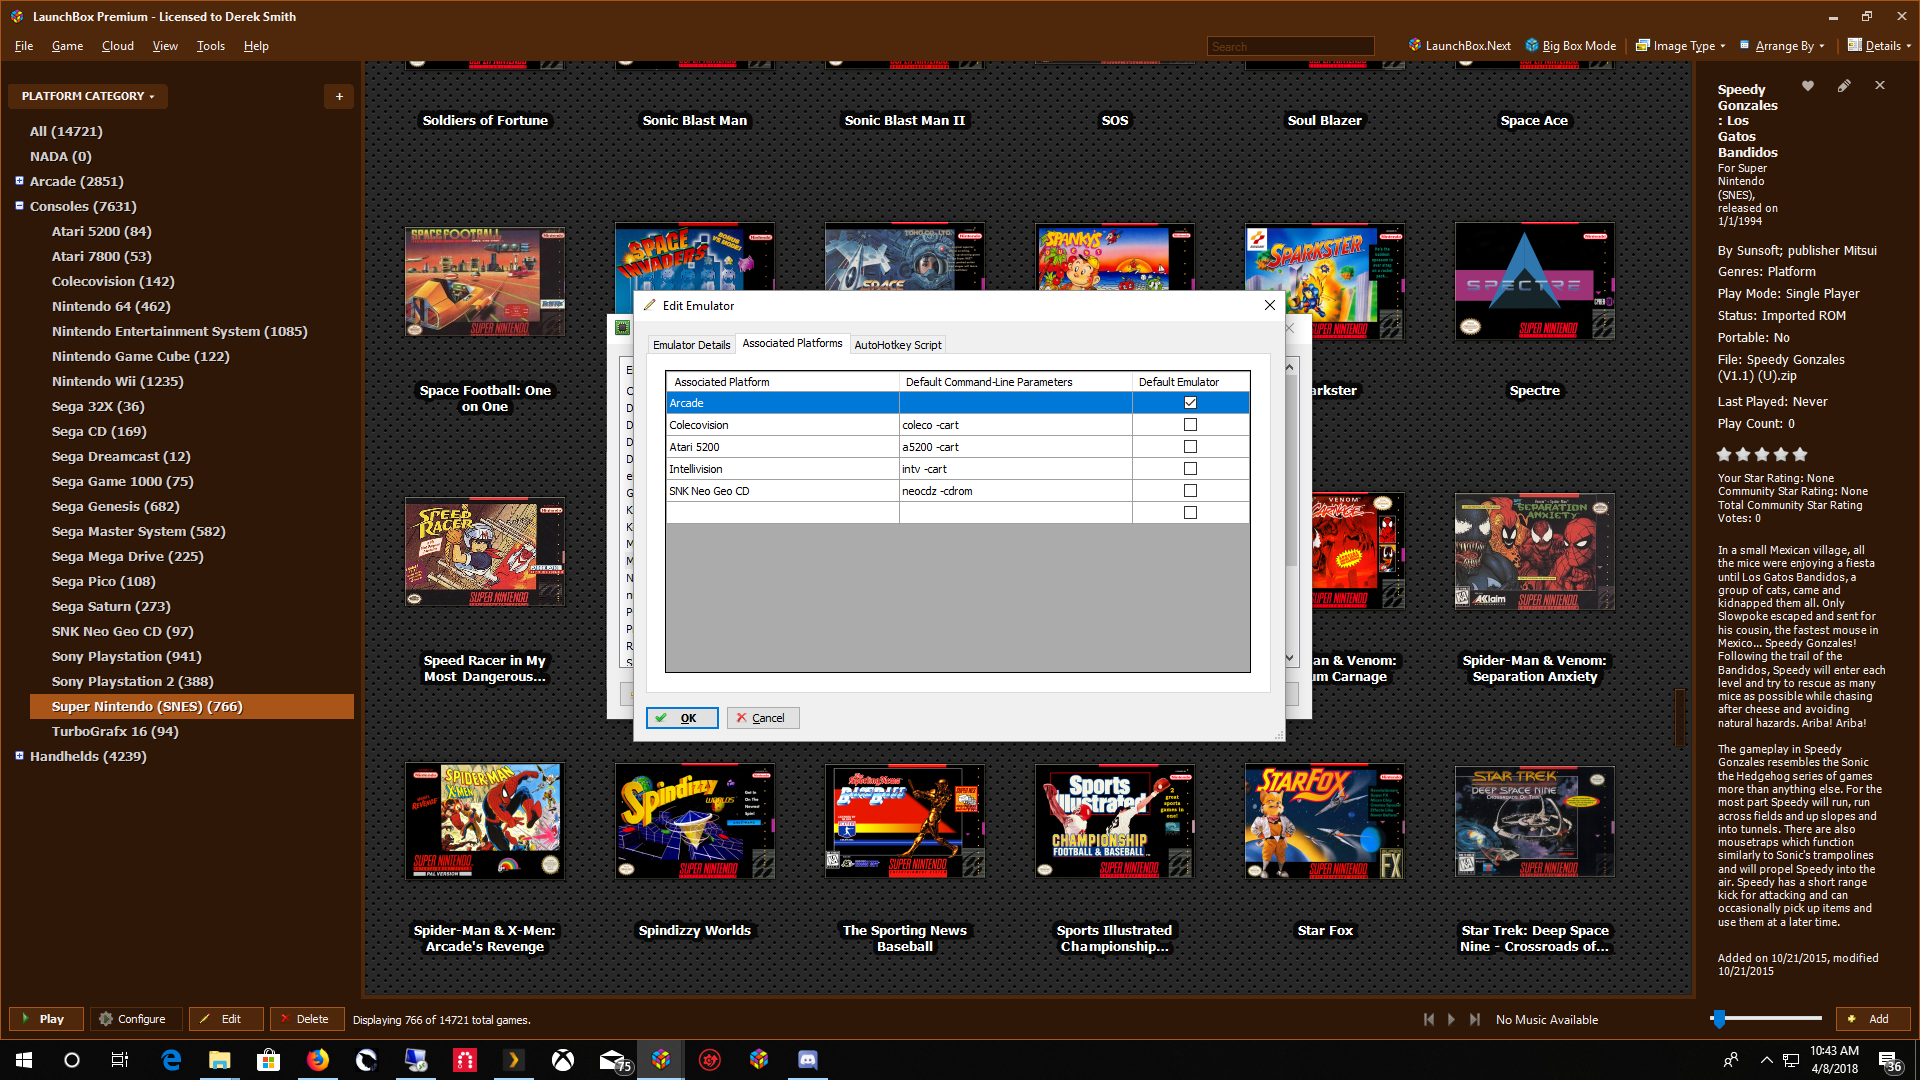The image size is (1920, 1080).
Task: Switch to the Emulator Details tab
Action: click(691, 345)
